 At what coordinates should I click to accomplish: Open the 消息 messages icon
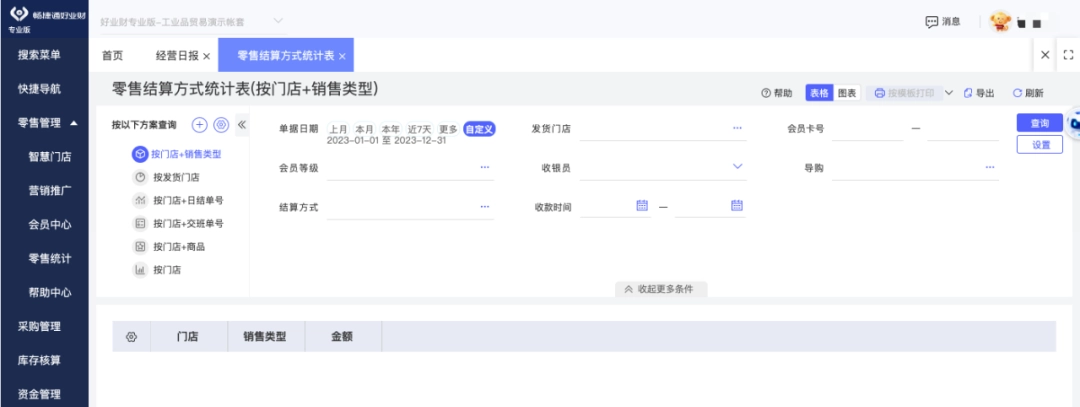931,22
